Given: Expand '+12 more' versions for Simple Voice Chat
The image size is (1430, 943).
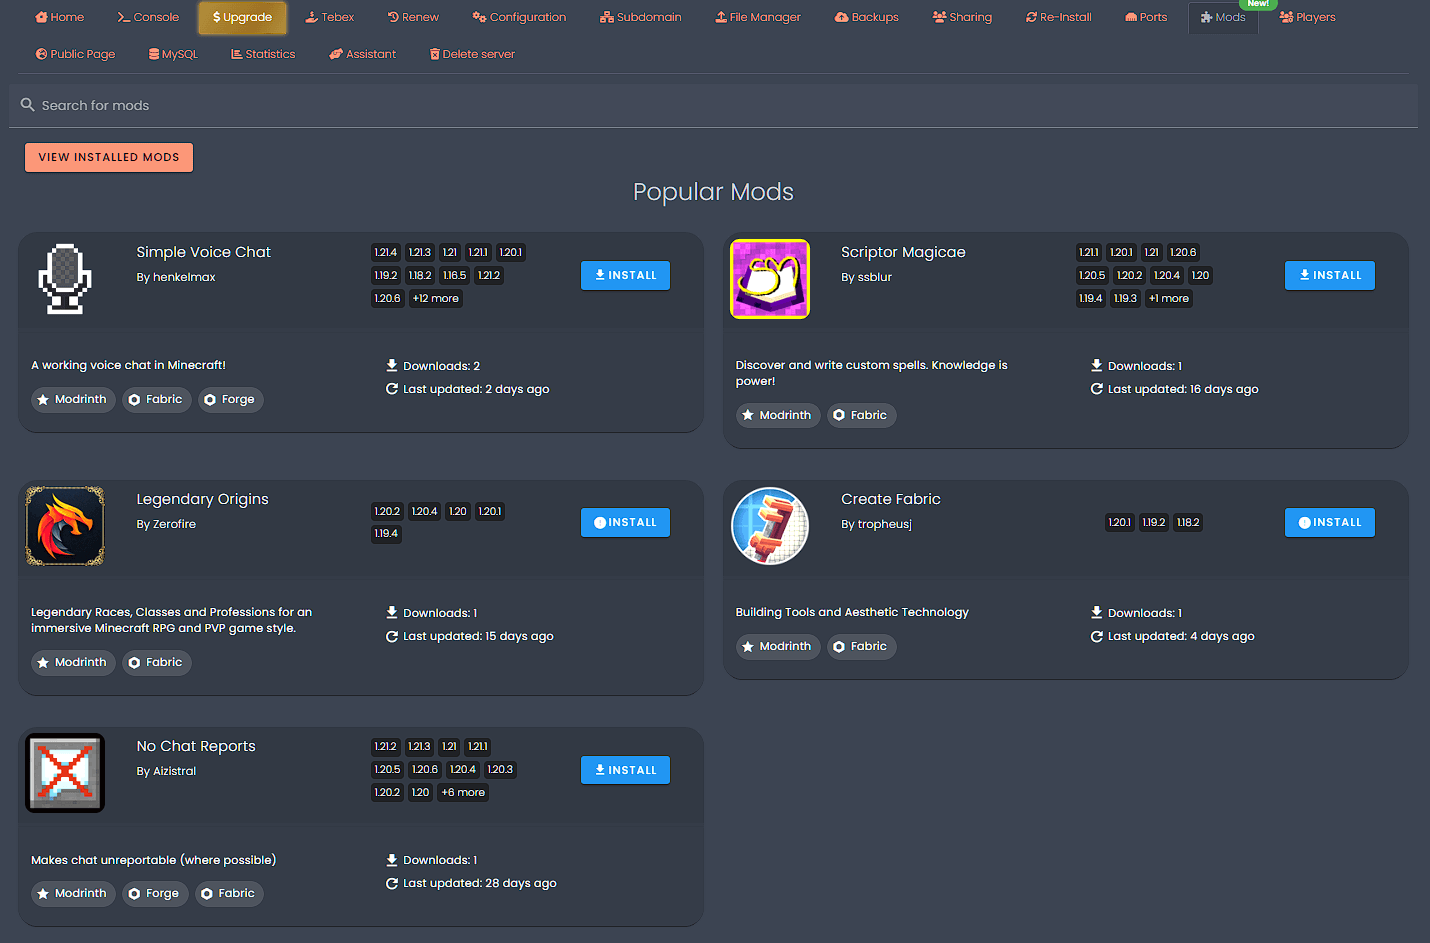Looking at the screenshot, I should [x=436, y=298].
